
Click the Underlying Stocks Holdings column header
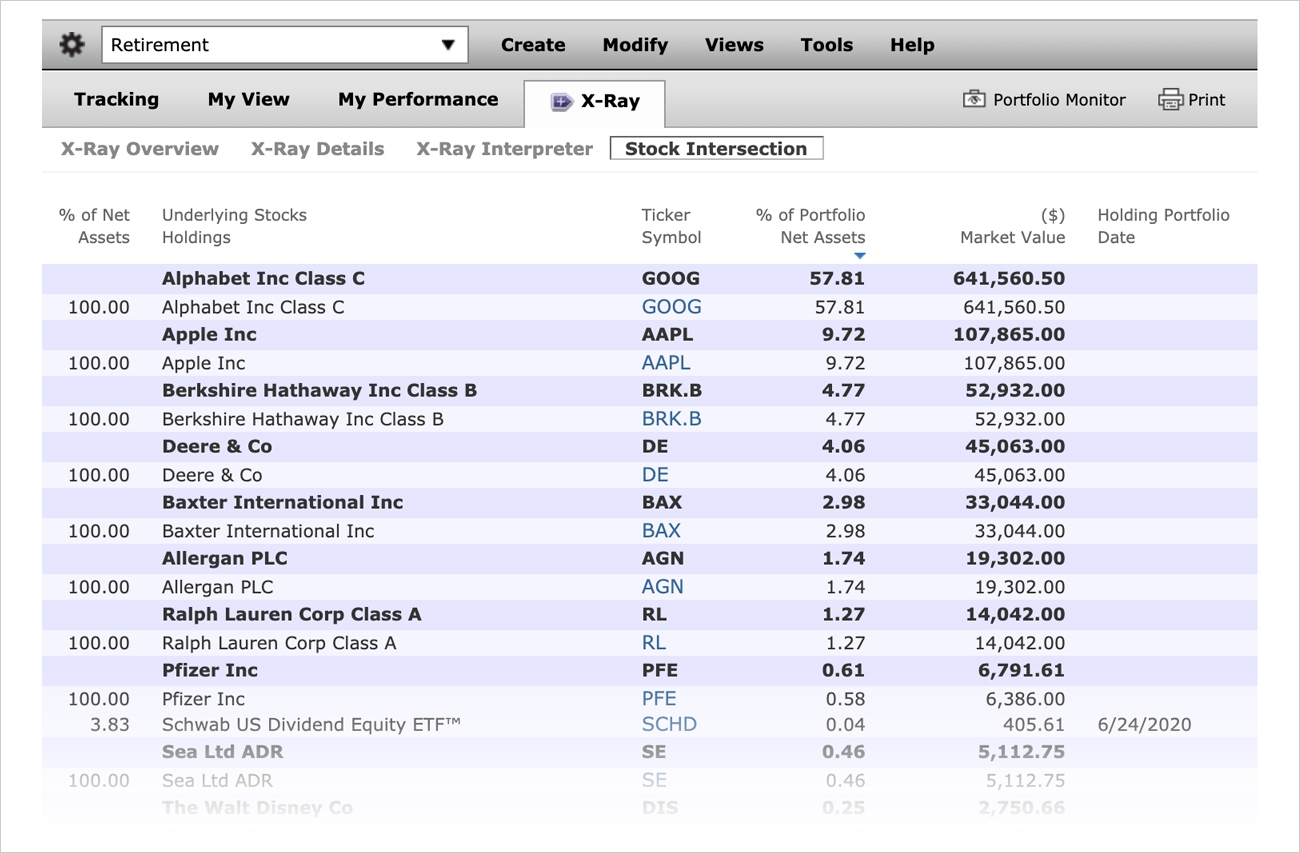(234, 226)
